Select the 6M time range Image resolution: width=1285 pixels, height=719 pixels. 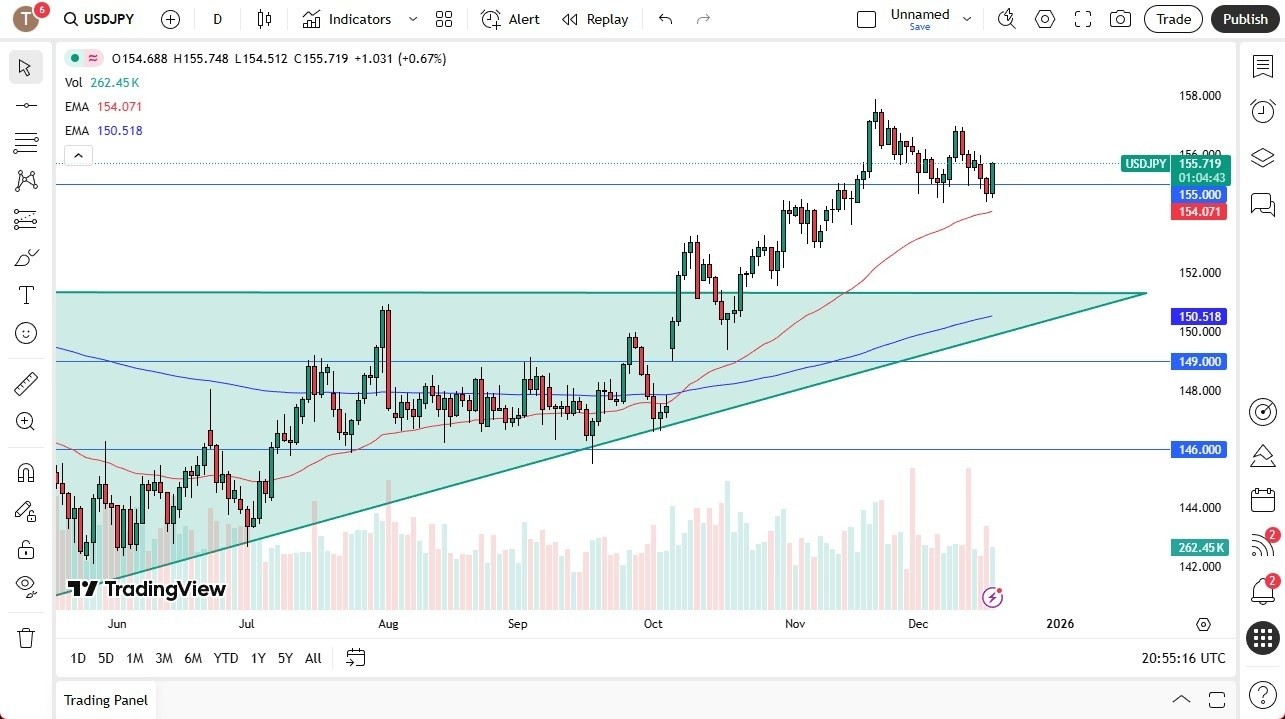(193, 658)
